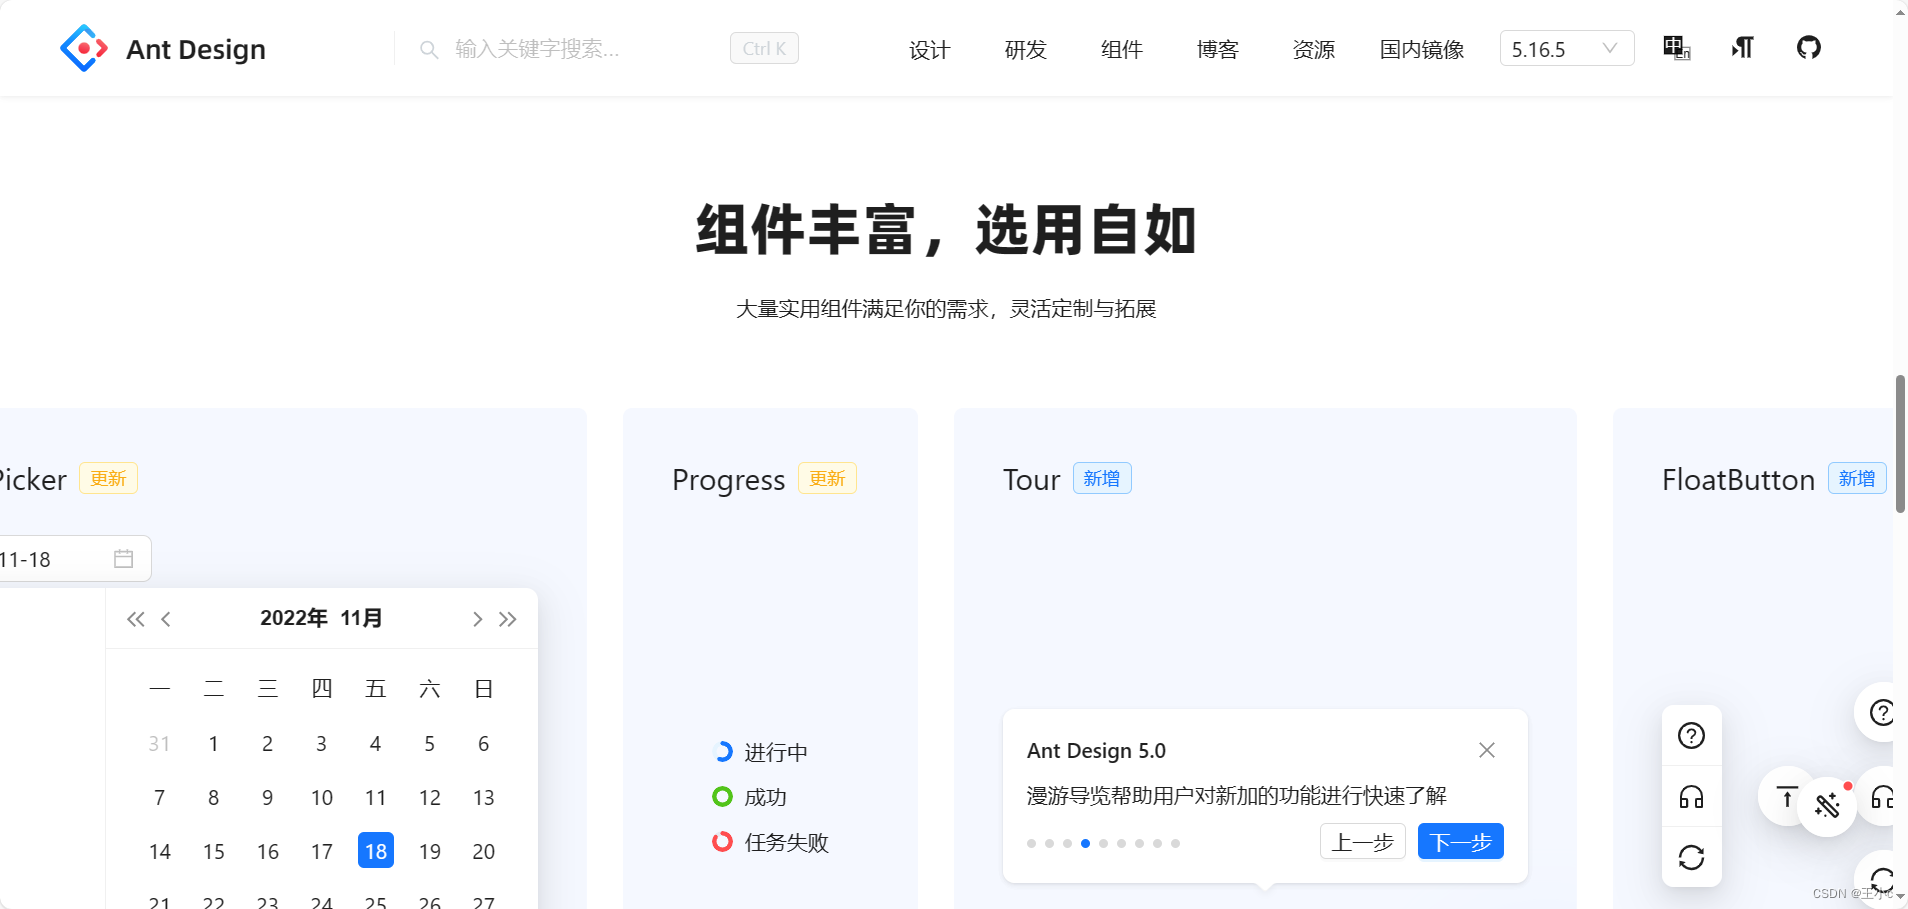This screenshot has width=1908, height=909.
Task: Close the Ant Design 5.0 tour popup
Action: tap(1487, 750)
